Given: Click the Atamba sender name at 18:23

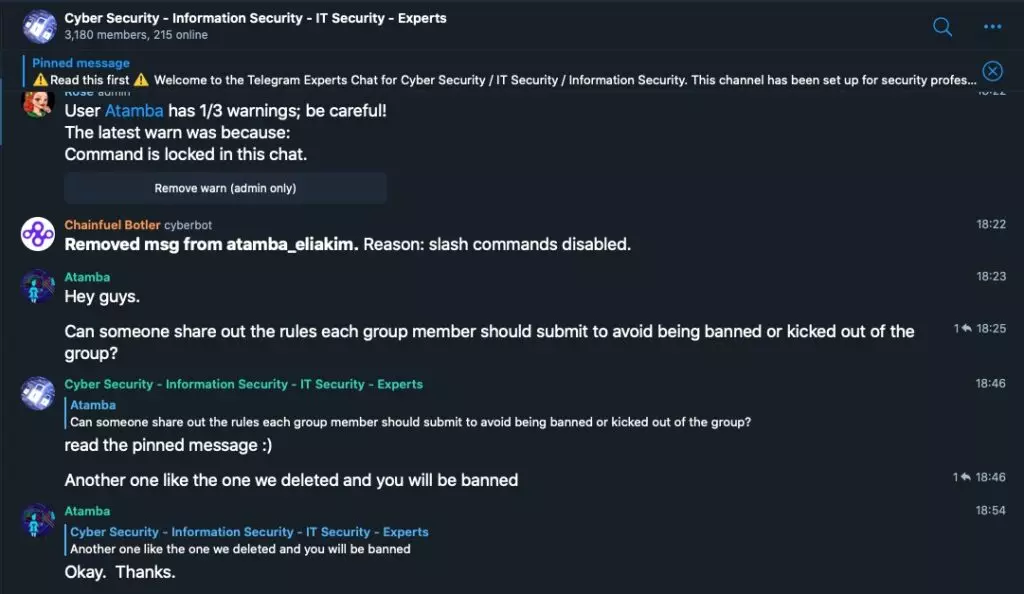Looking at the screenshot, I should coord(87,277).
